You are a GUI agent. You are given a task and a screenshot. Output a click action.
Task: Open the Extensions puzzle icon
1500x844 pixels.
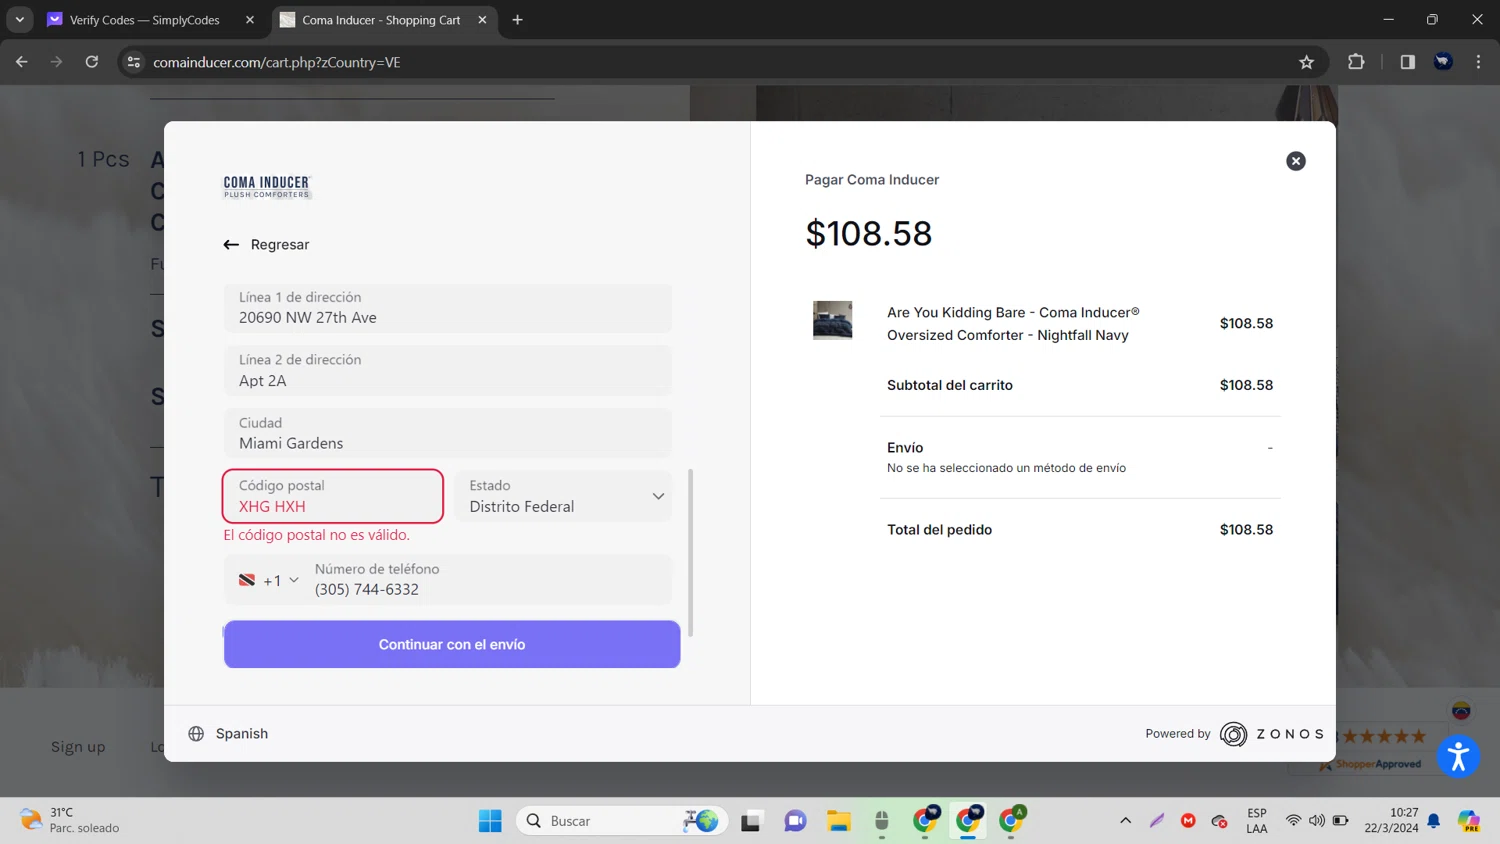click(x=1356, y=62)
